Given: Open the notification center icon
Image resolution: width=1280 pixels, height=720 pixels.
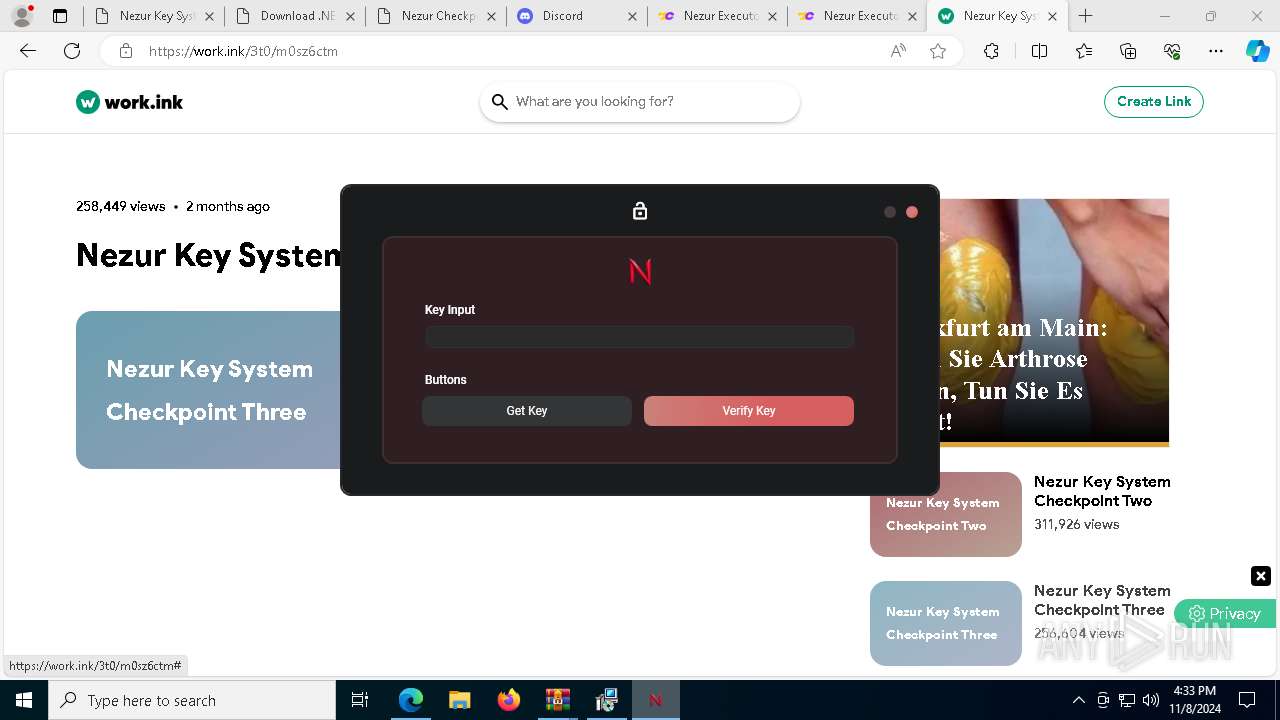Looking at the screenshot, I should coord(1247,700).
